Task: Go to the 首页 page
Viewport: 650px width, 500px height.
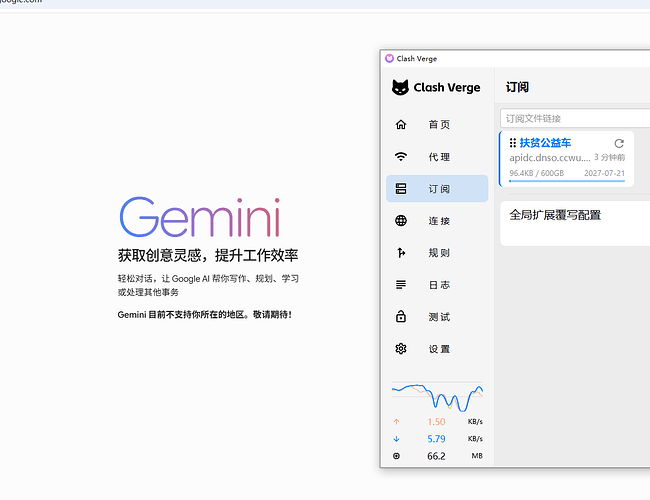Action: click(437, 124)
